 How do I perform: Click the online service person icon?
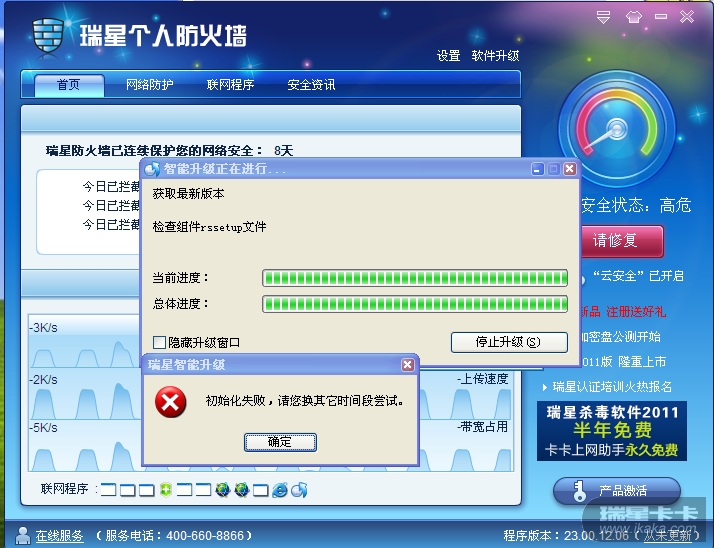point(23,536)
